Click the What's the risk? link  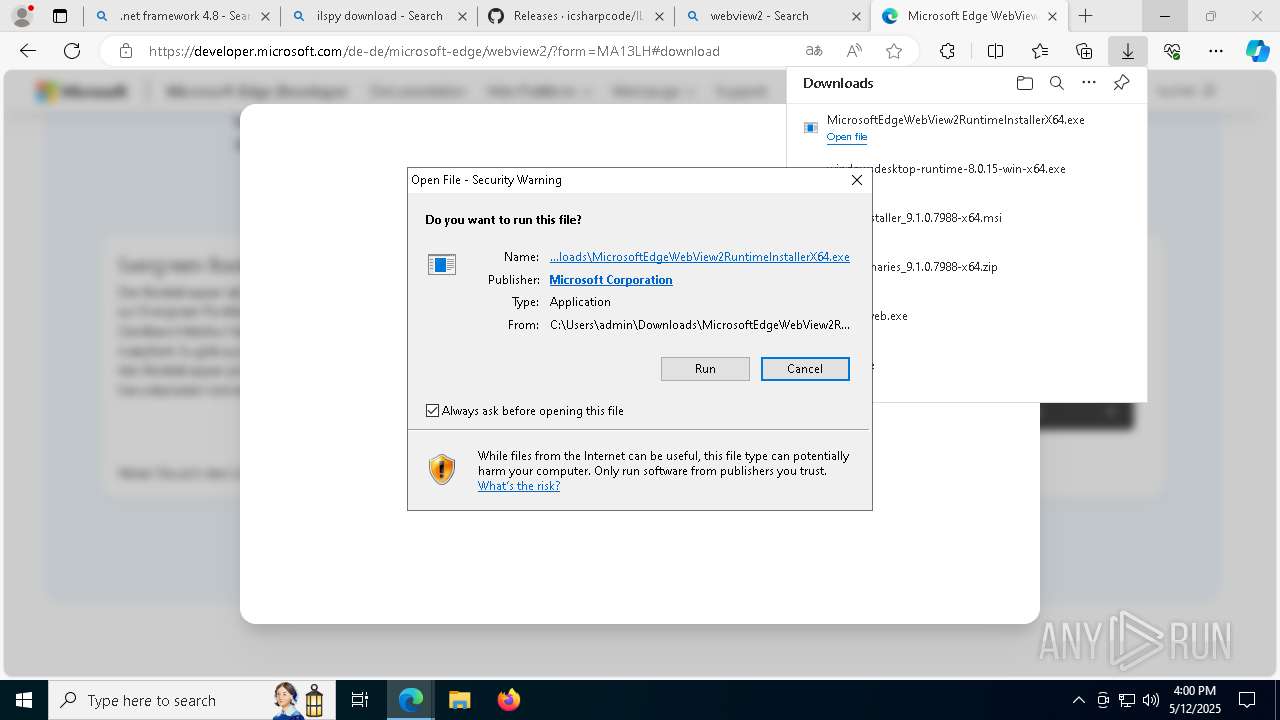[x=519, y=486]
